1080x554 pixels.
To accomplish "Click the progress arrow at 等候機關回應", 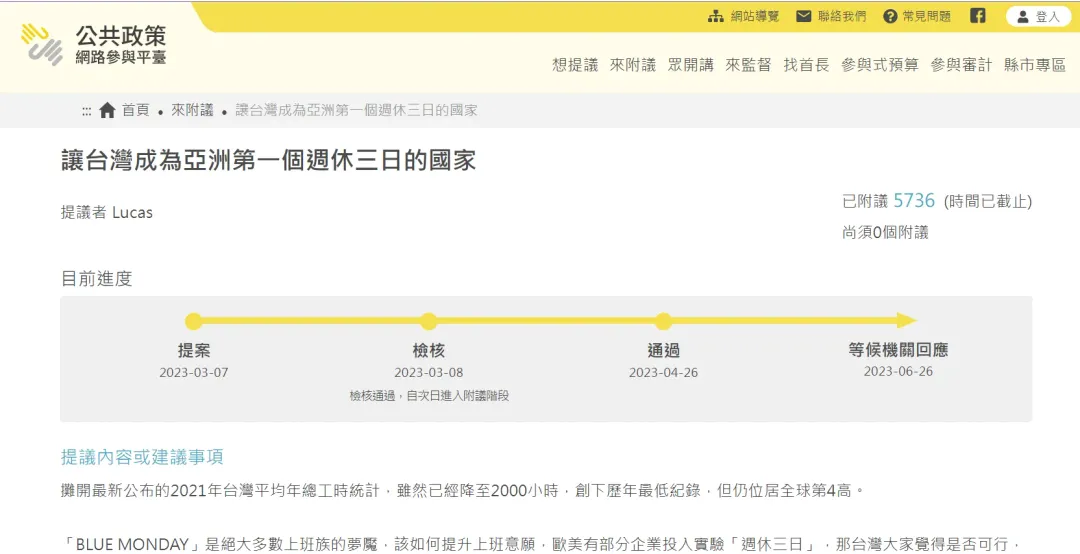I will click(x=906, y=320).
